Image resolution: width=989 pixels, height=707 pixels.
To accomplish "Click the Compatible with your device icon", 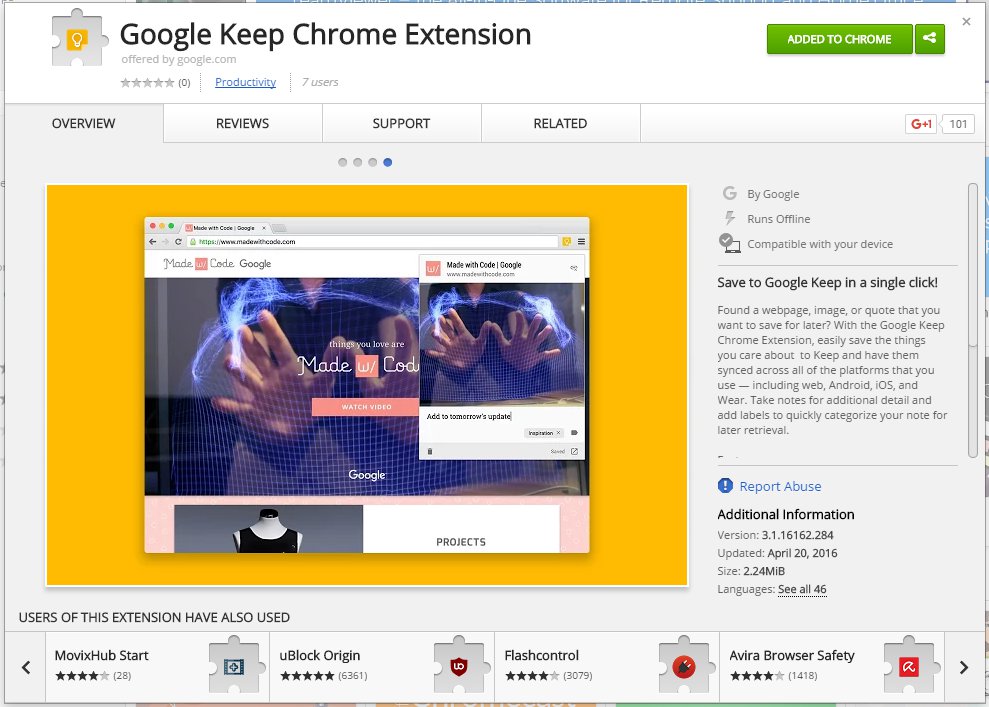I will pos(730,243).
